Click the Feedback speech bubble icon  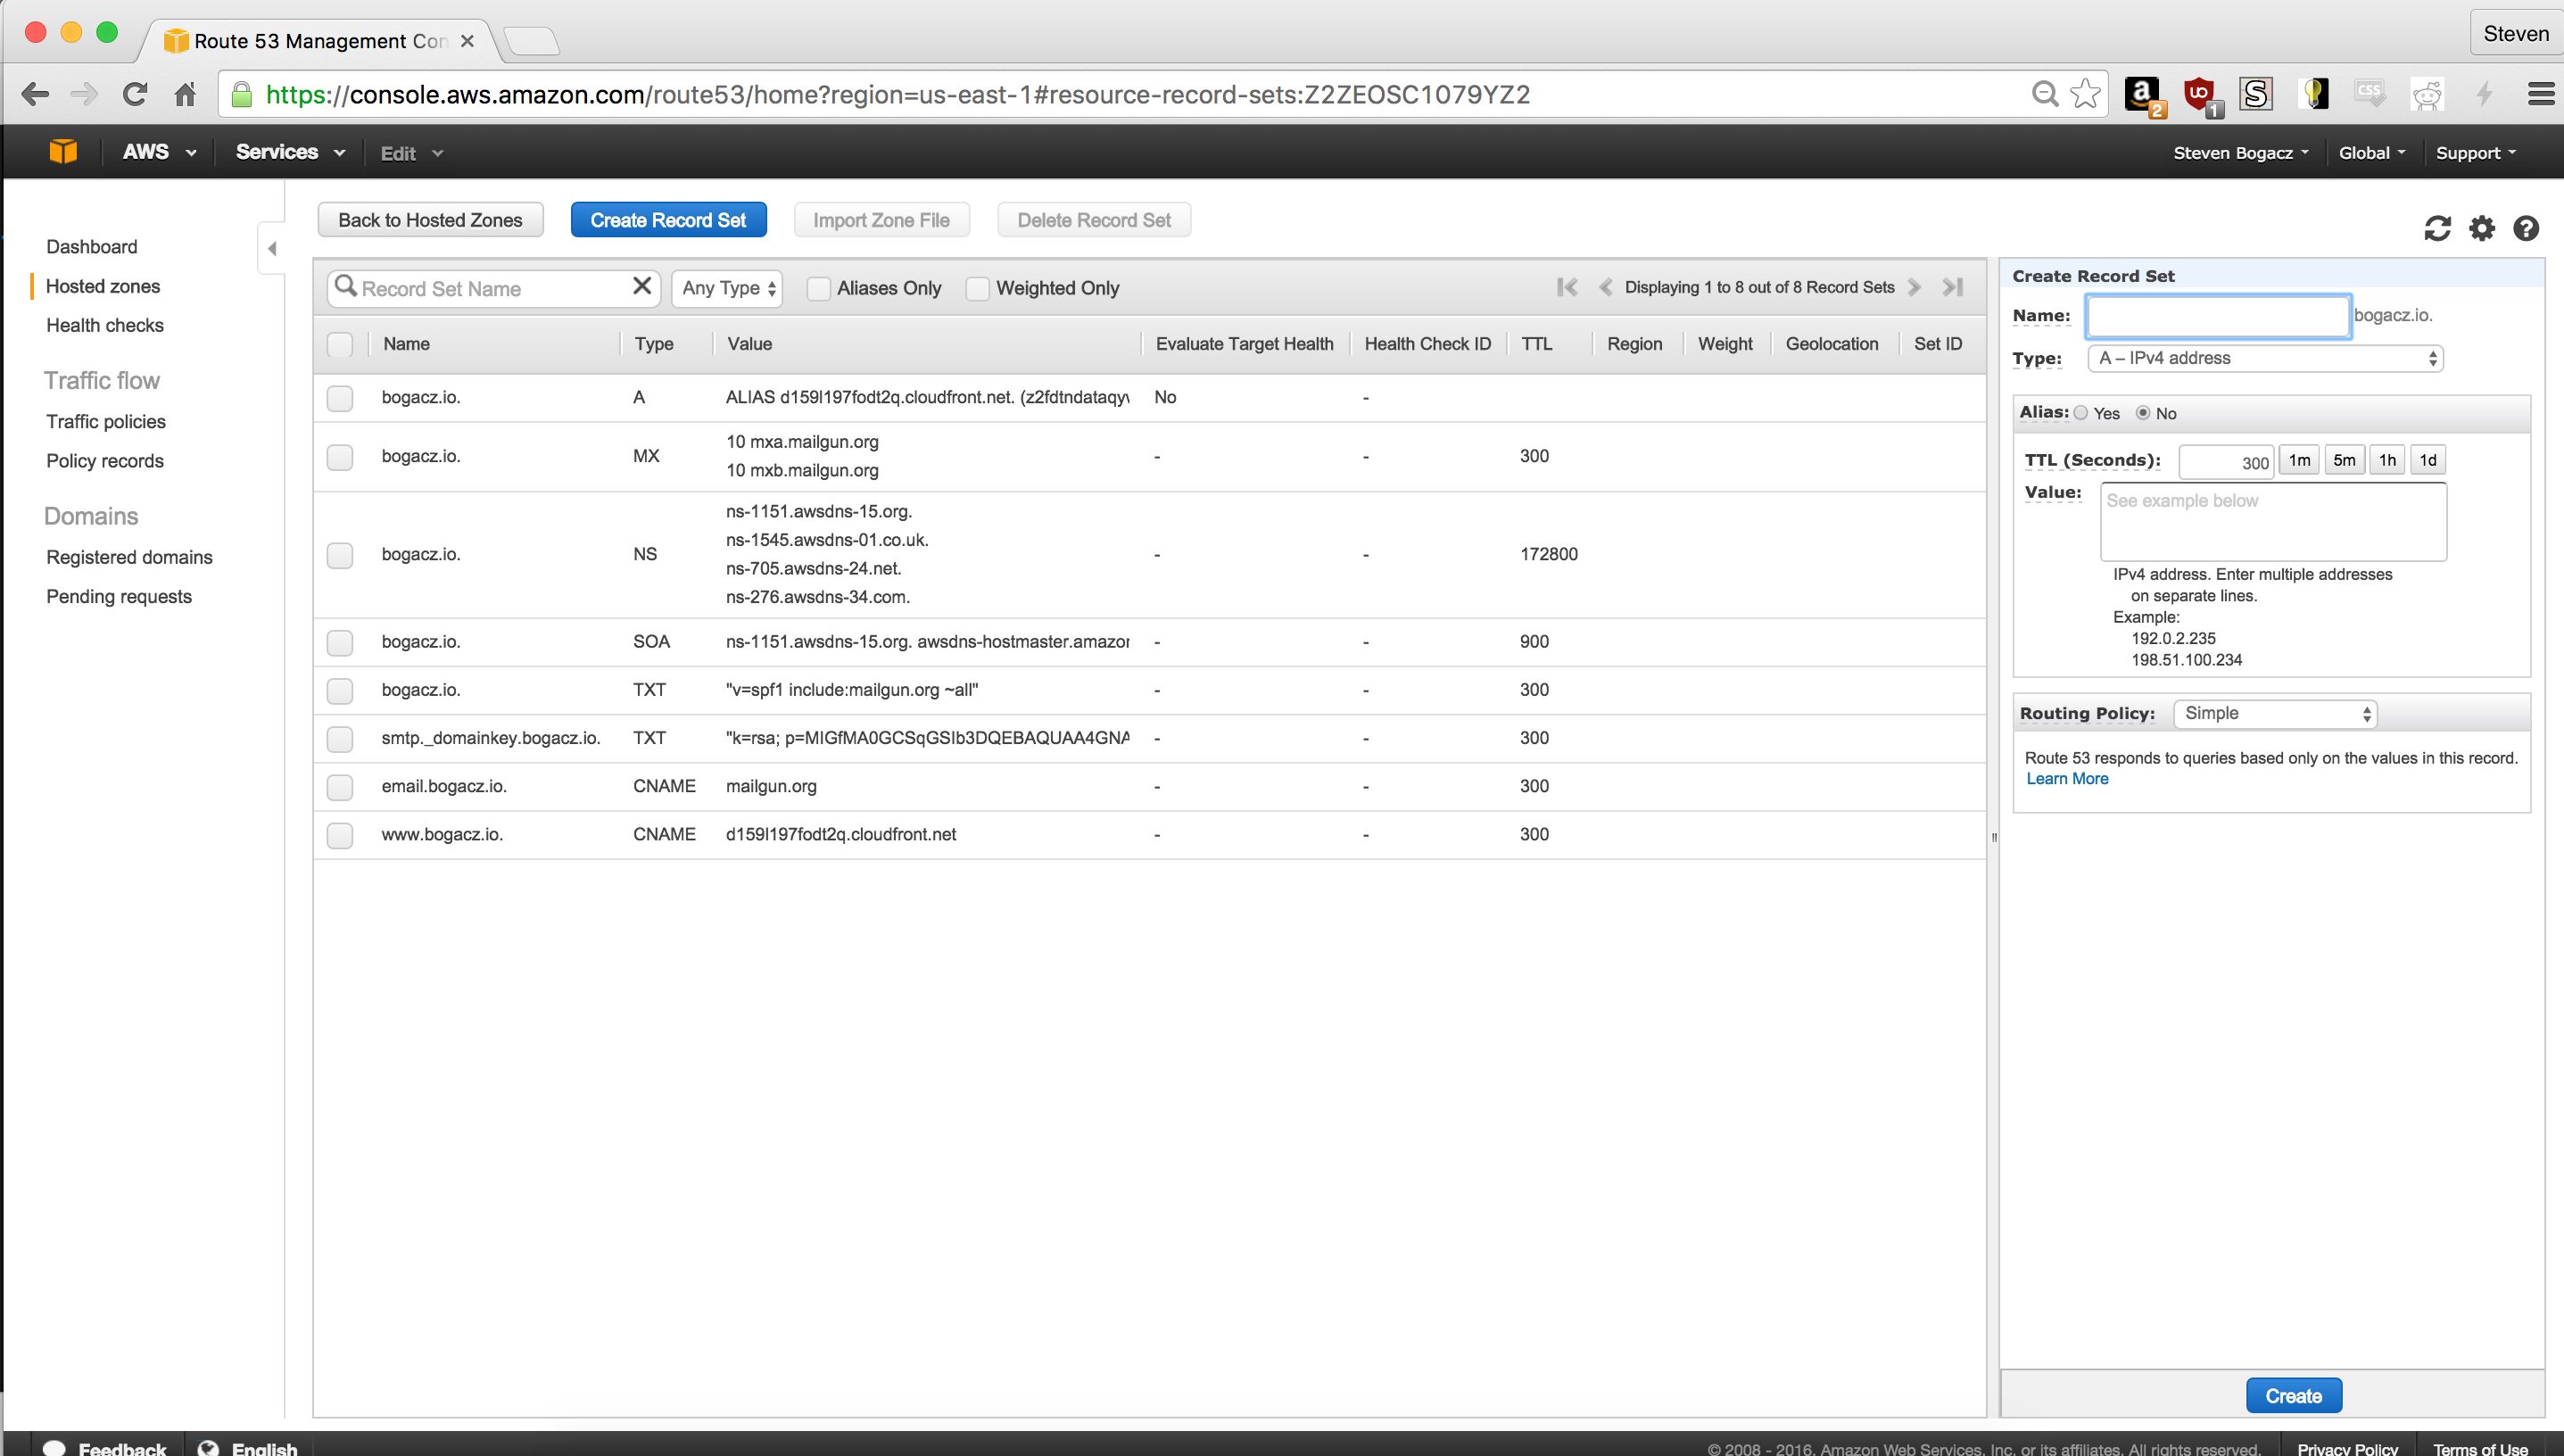tap(54, 1447)
